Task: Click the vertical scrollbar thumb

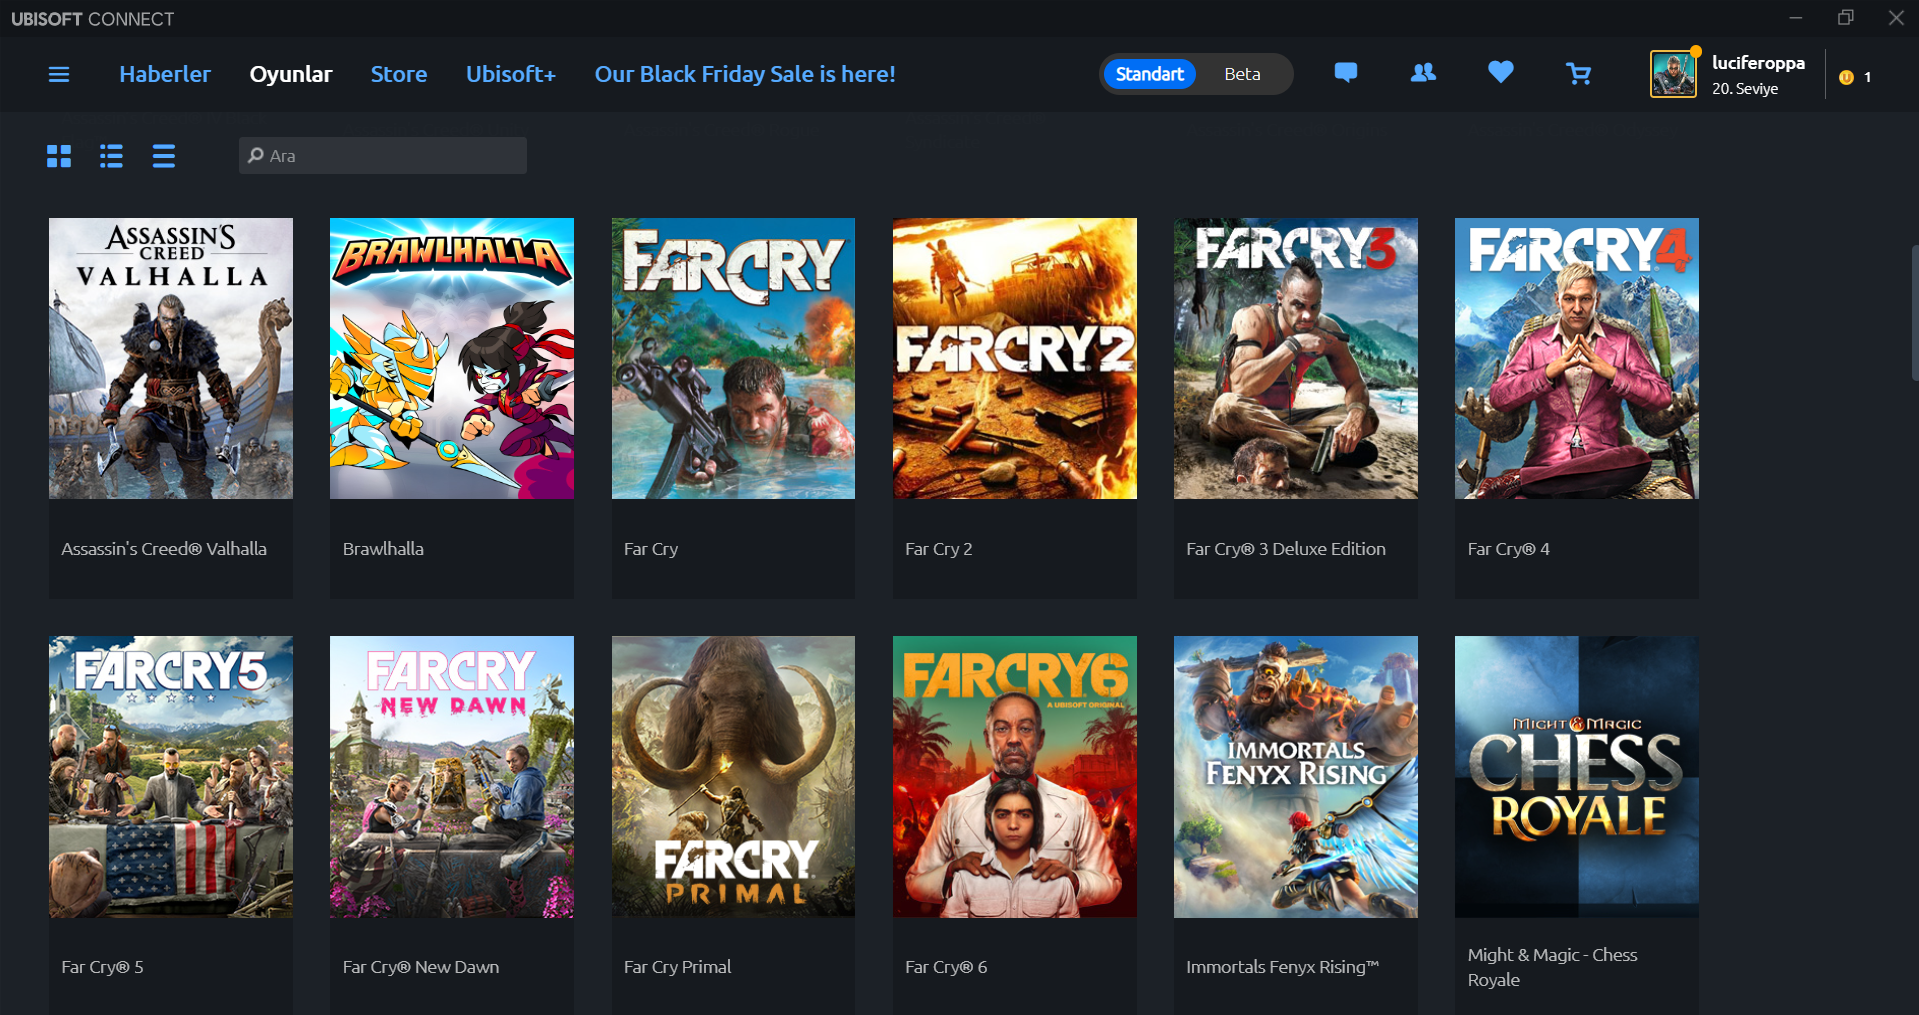Action: (1914, 312)
